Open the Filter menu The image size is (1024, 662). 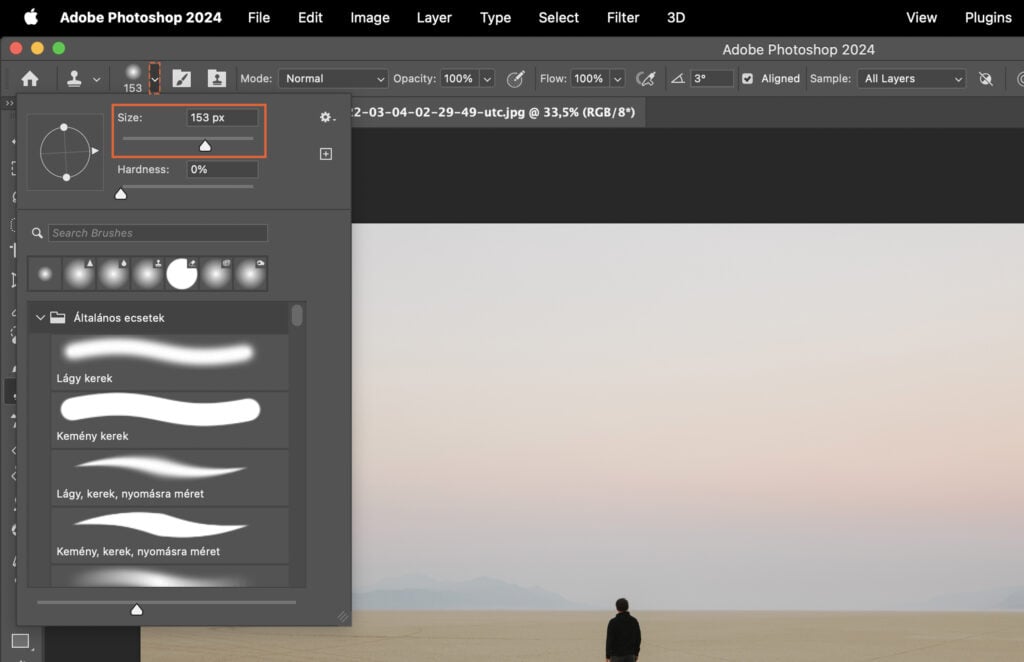tap(622, 17)
